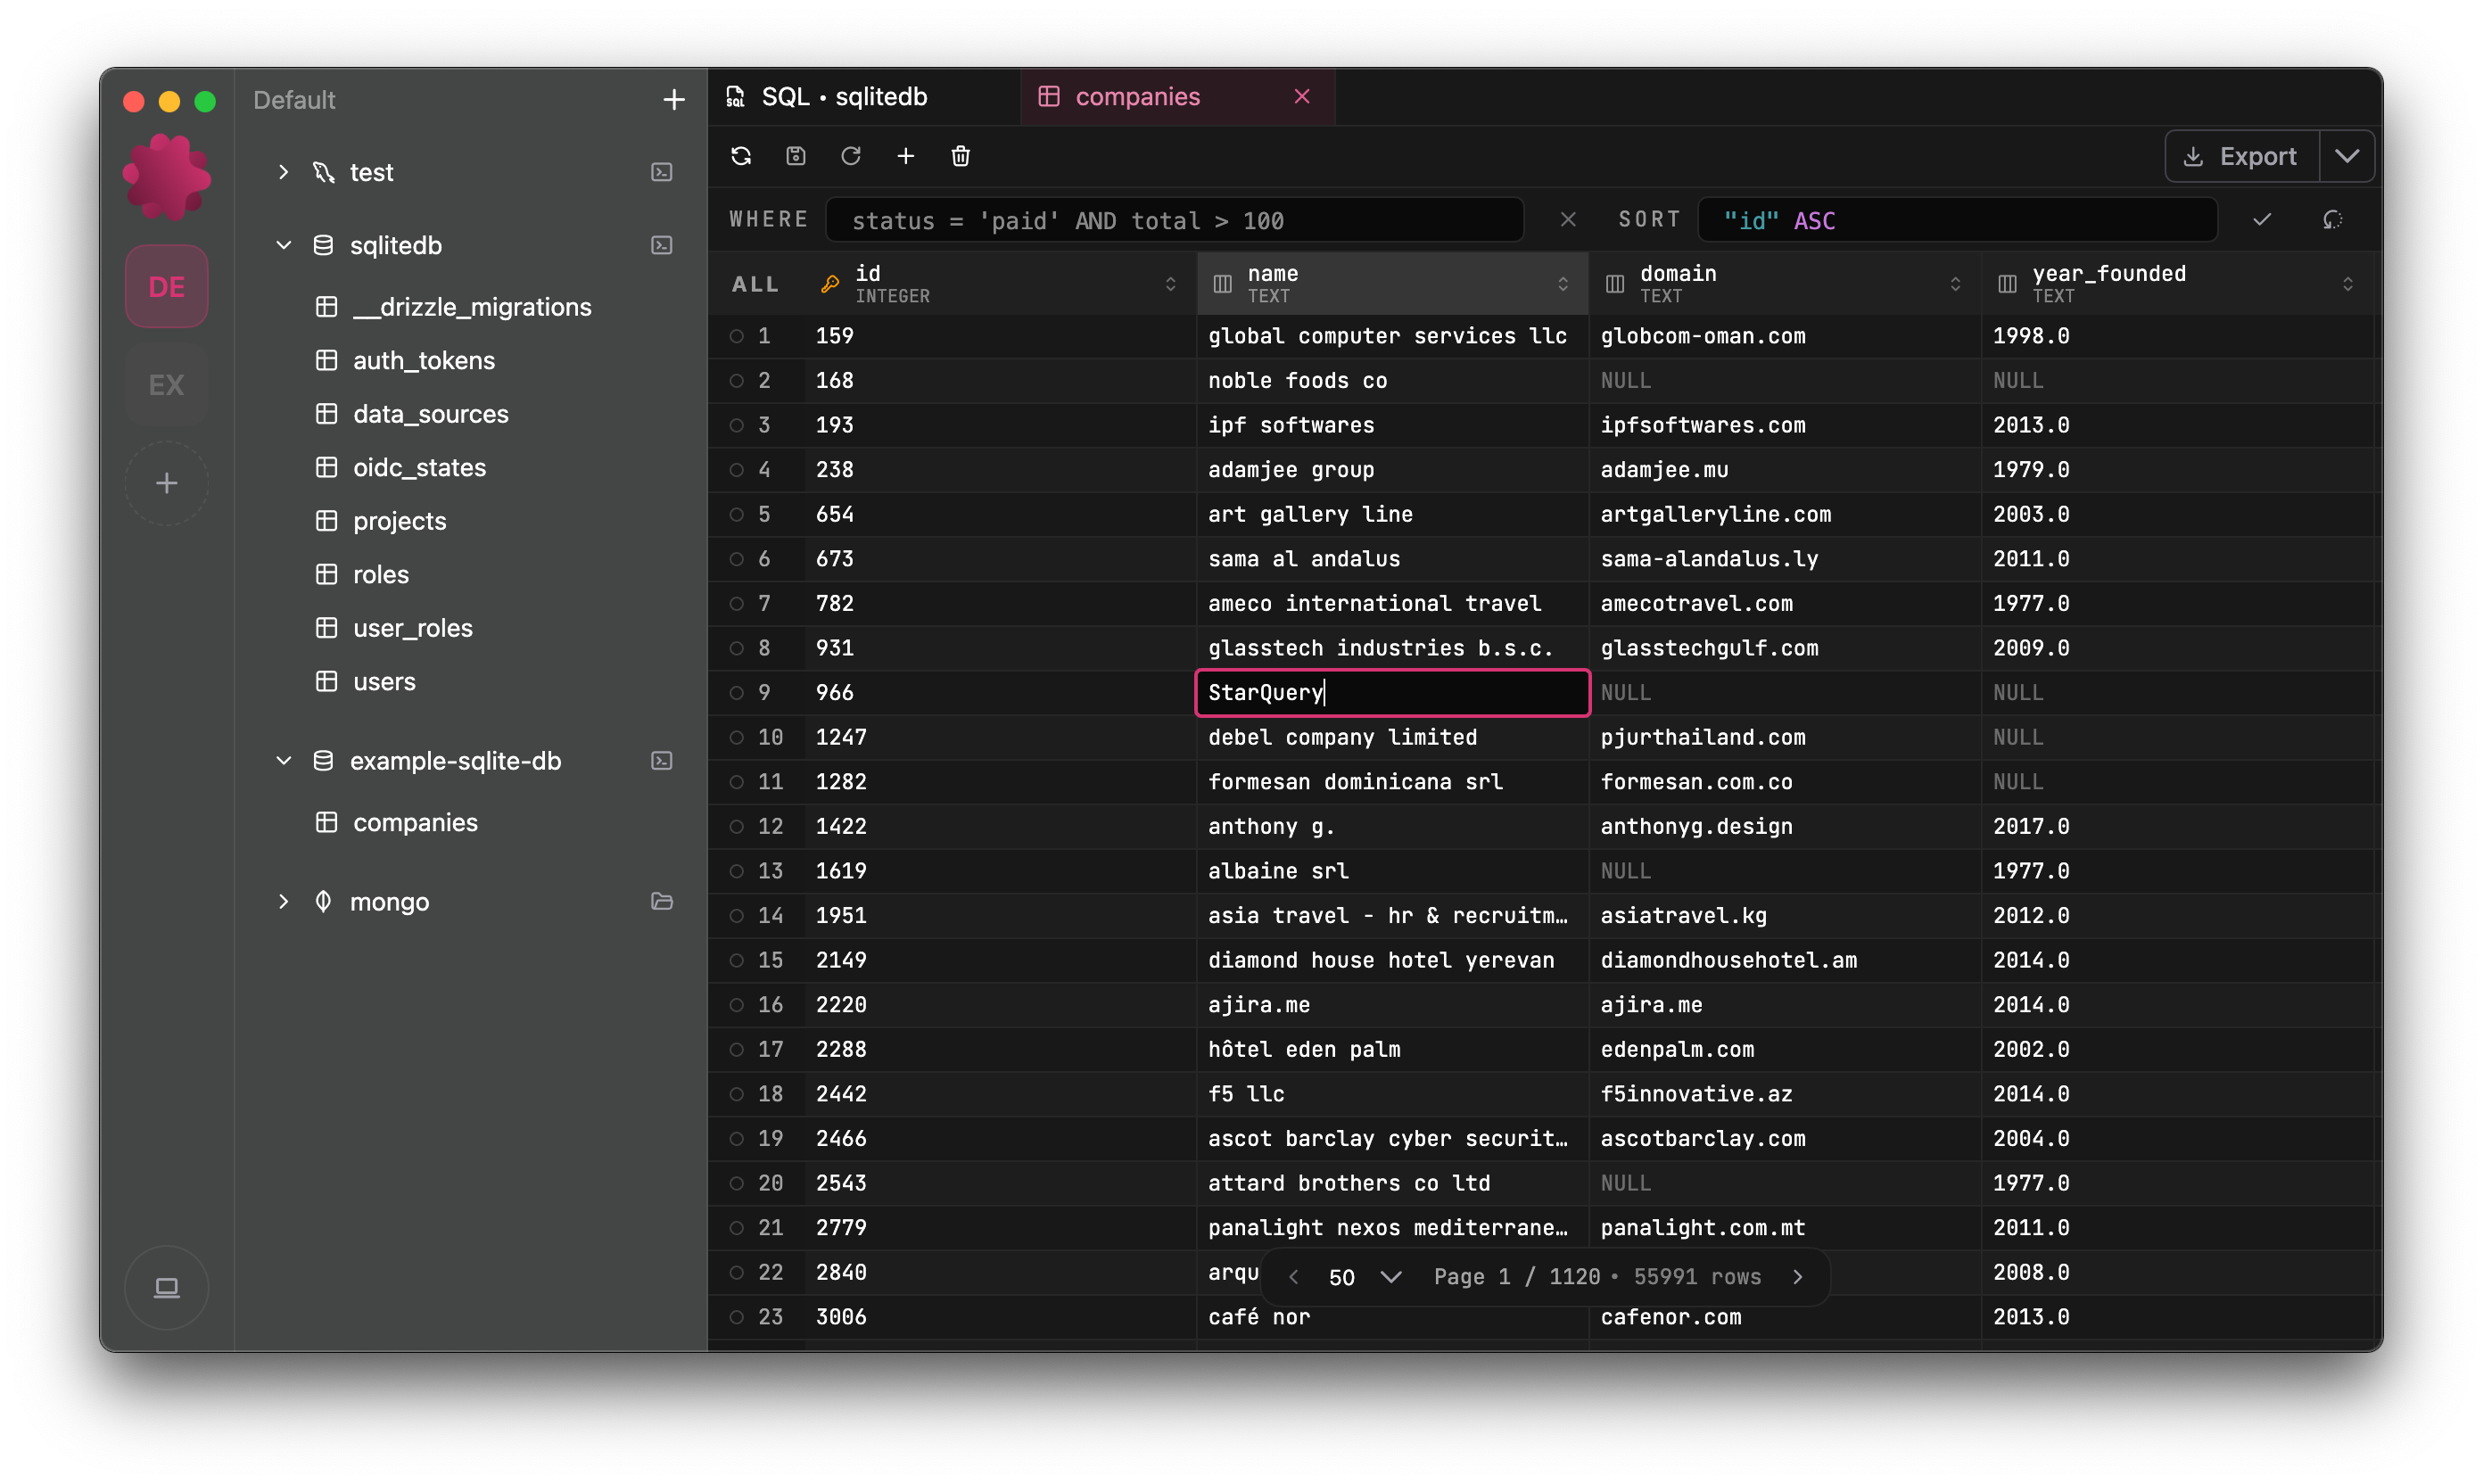This screenshot has height=1484, width=2483.
Task: Switch to the SQL · sqlitedb tab
Action: pos(843,96)
